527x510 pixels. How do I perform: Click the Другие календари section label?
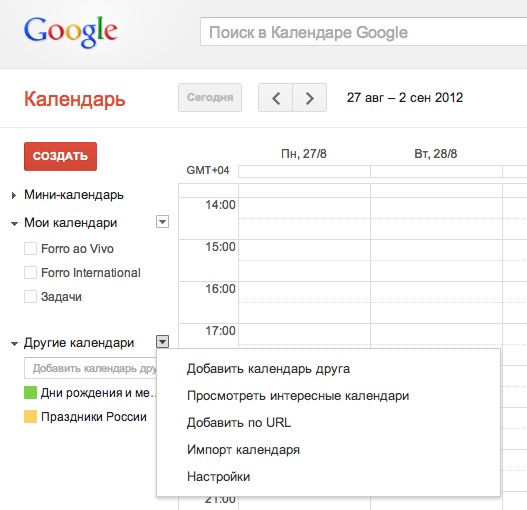click(x=79, y=343)
